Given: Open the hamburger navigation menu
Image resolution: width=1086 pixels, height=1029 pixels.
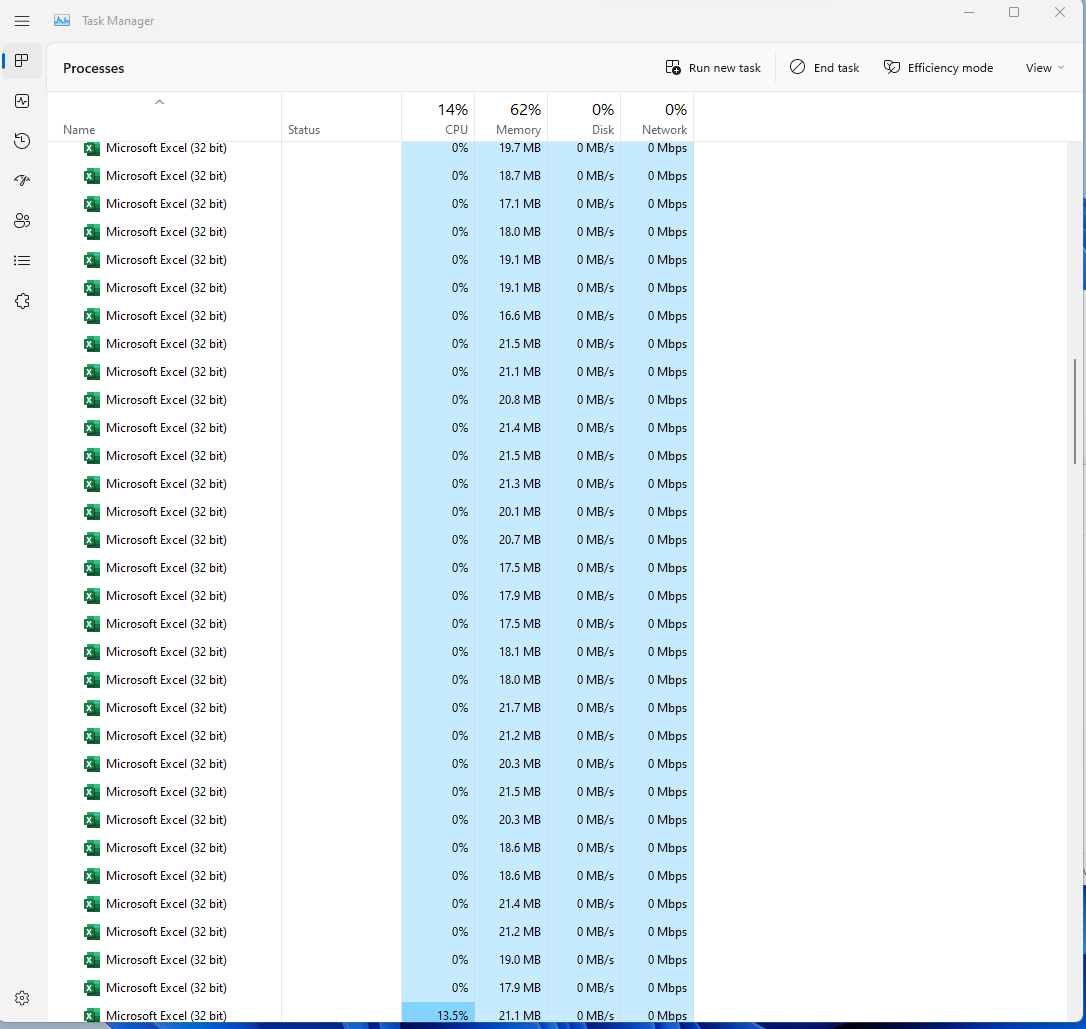Looking at the screenshot, I should click(x=22, y=21).
